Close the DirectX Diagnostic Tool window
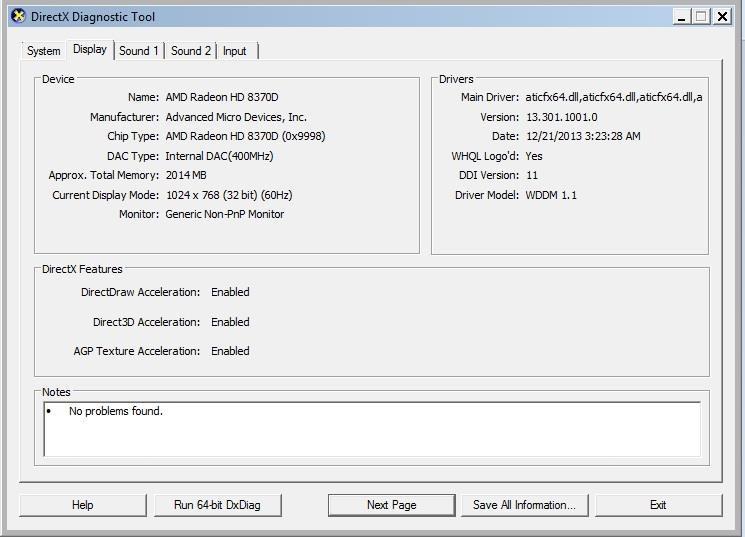This screenshot has height=537, width=745. click(722, 17)
